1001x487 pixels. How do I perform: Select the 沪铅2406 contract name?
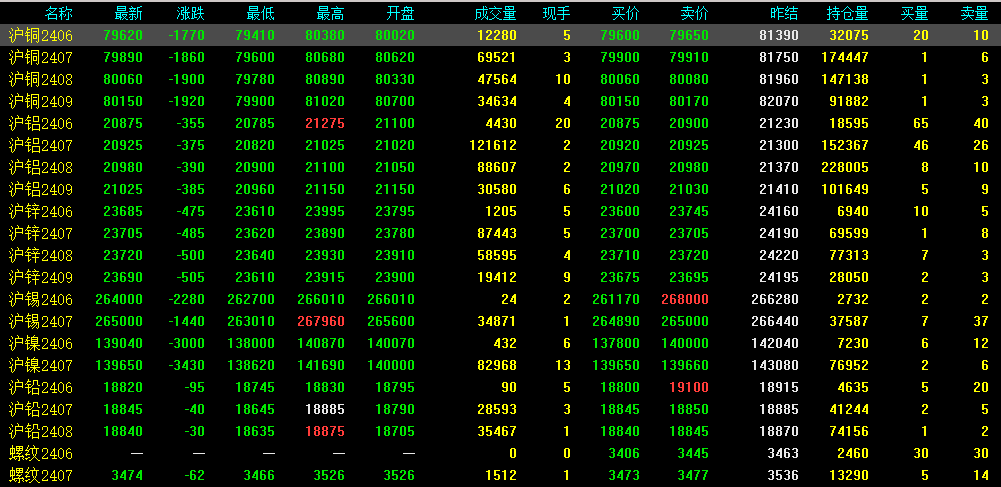tap(40, 387)
